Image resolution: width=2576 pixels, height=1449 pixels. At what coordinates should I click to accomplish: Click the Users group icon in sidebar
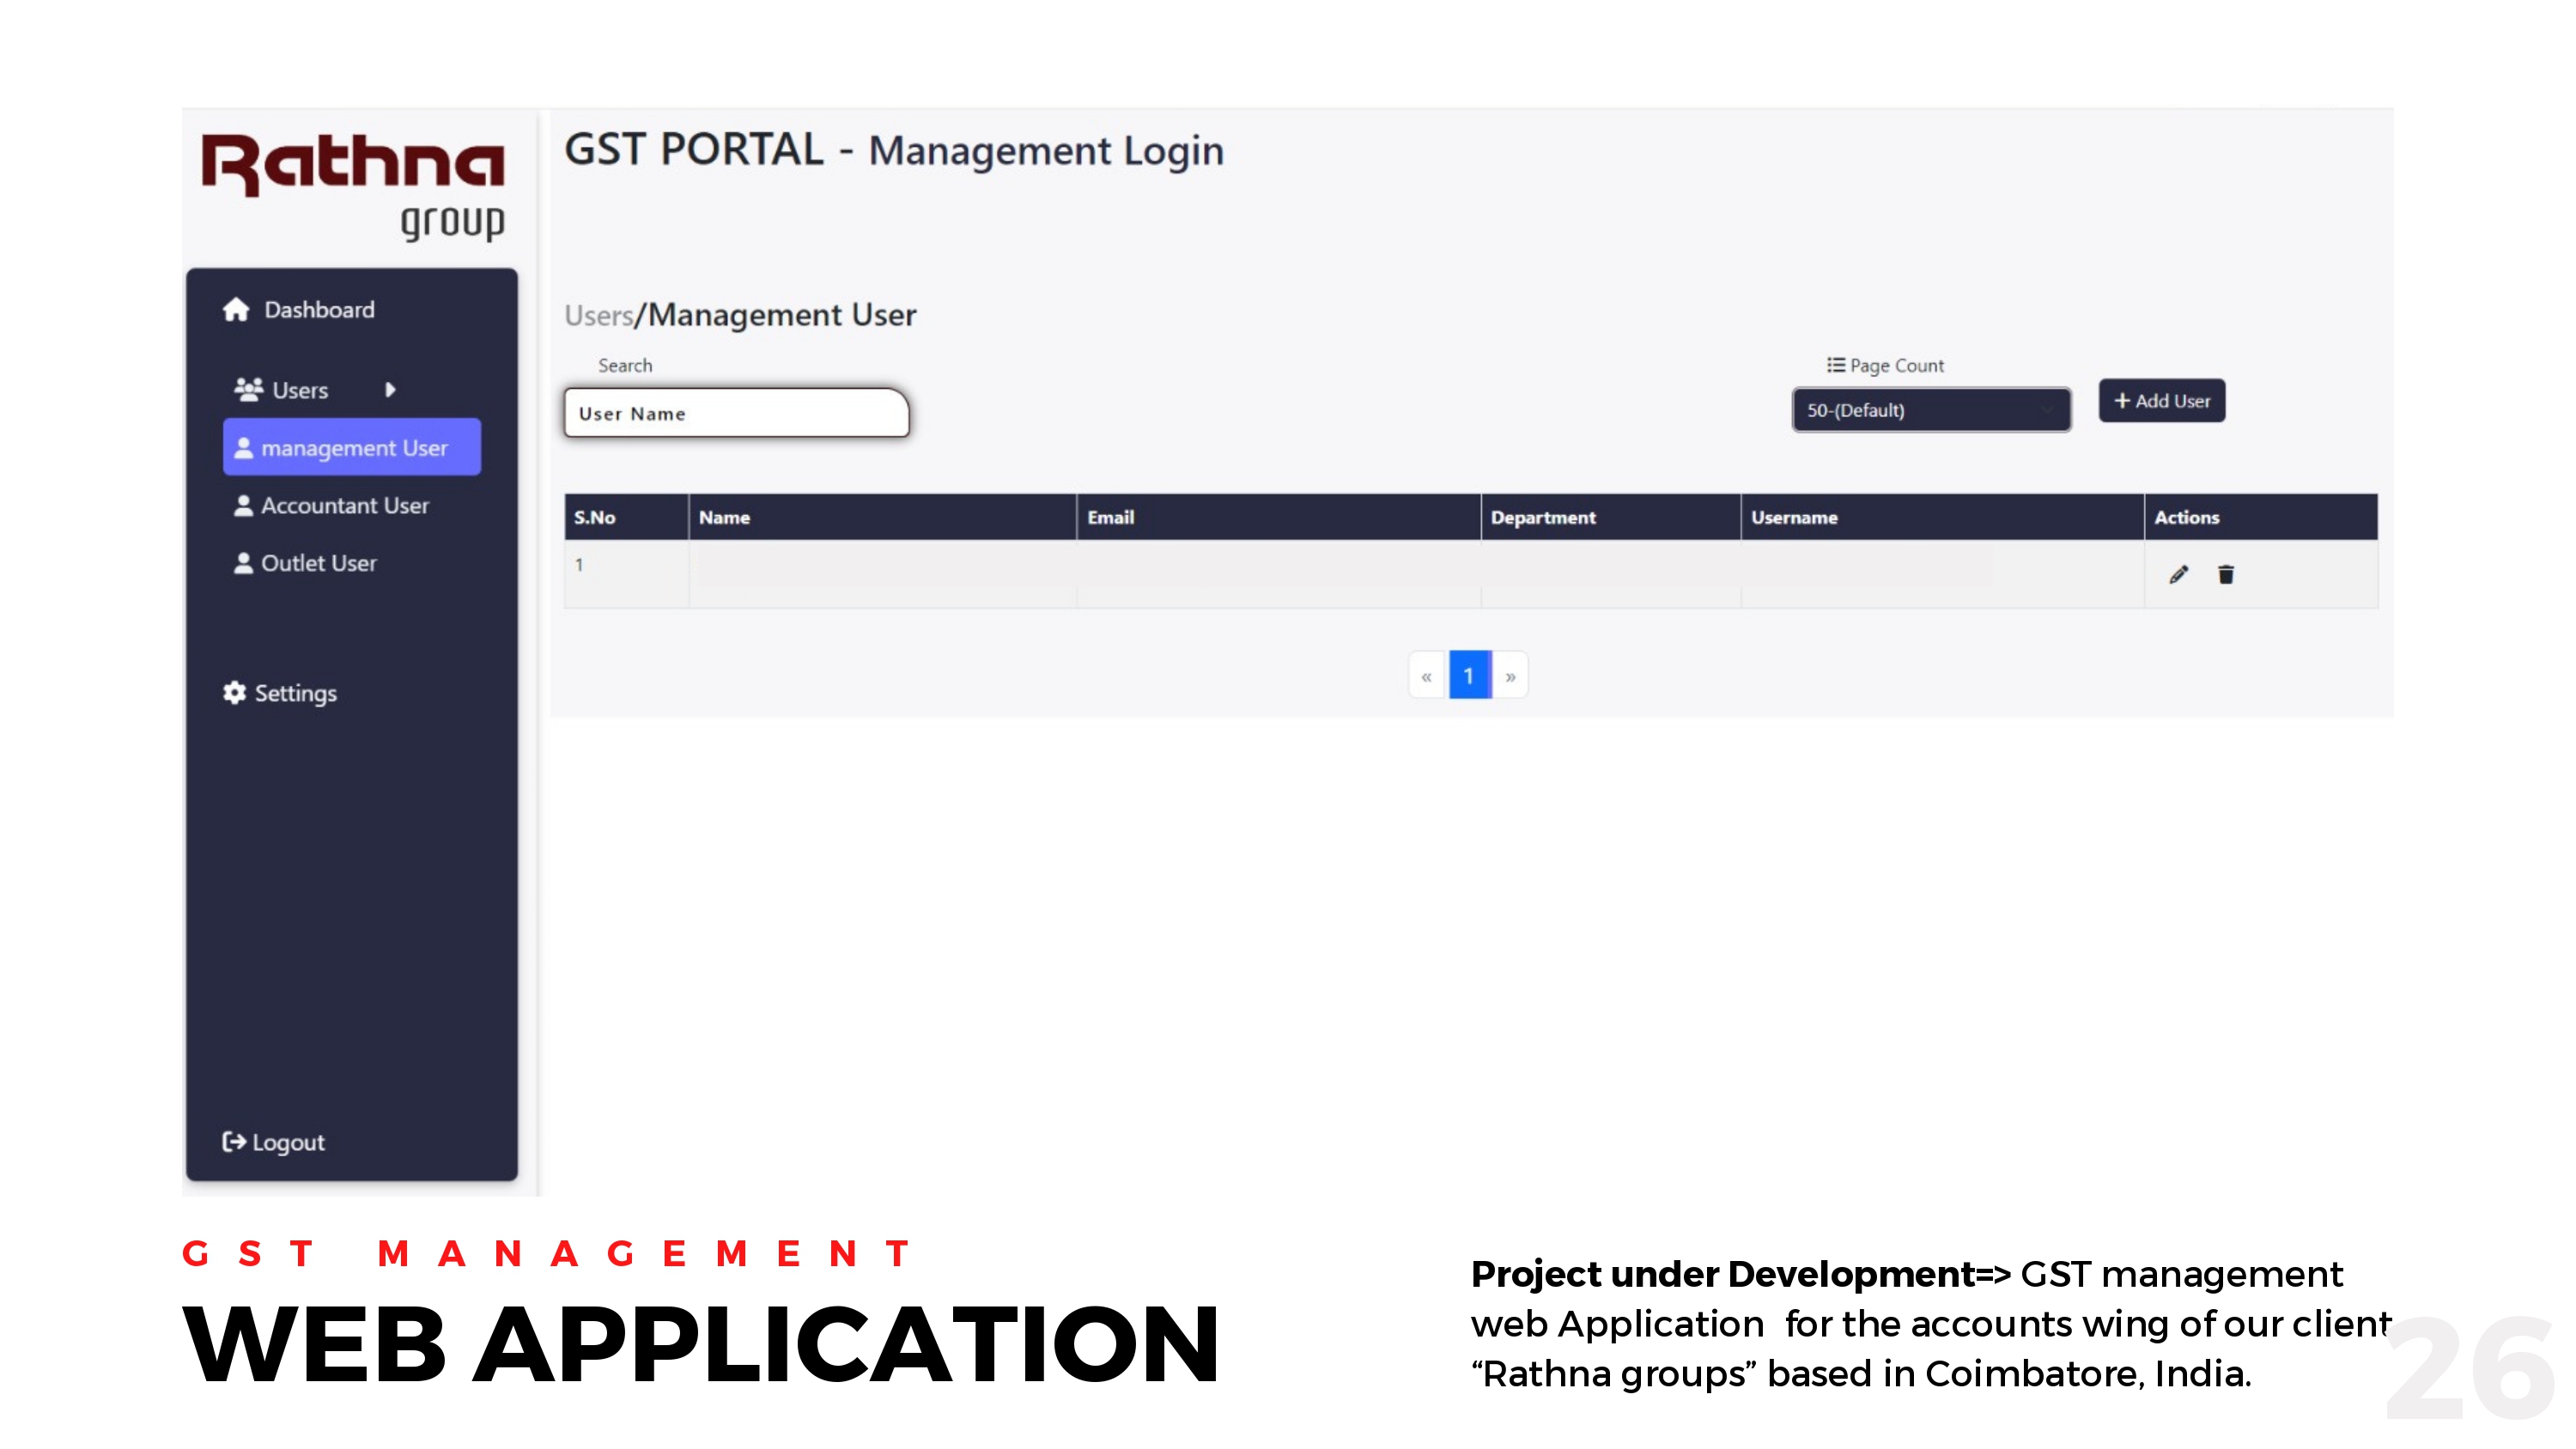click(x=248, y=389)
